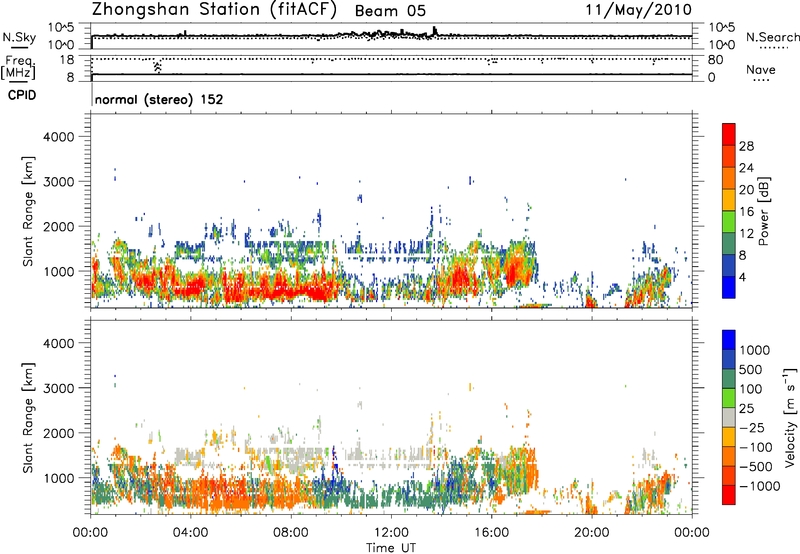Click the 'Zhongshan Station (fitACF)' title text
Image resolution: width=800 pixels, height=554 pixels.
click(x=214, y=10)
